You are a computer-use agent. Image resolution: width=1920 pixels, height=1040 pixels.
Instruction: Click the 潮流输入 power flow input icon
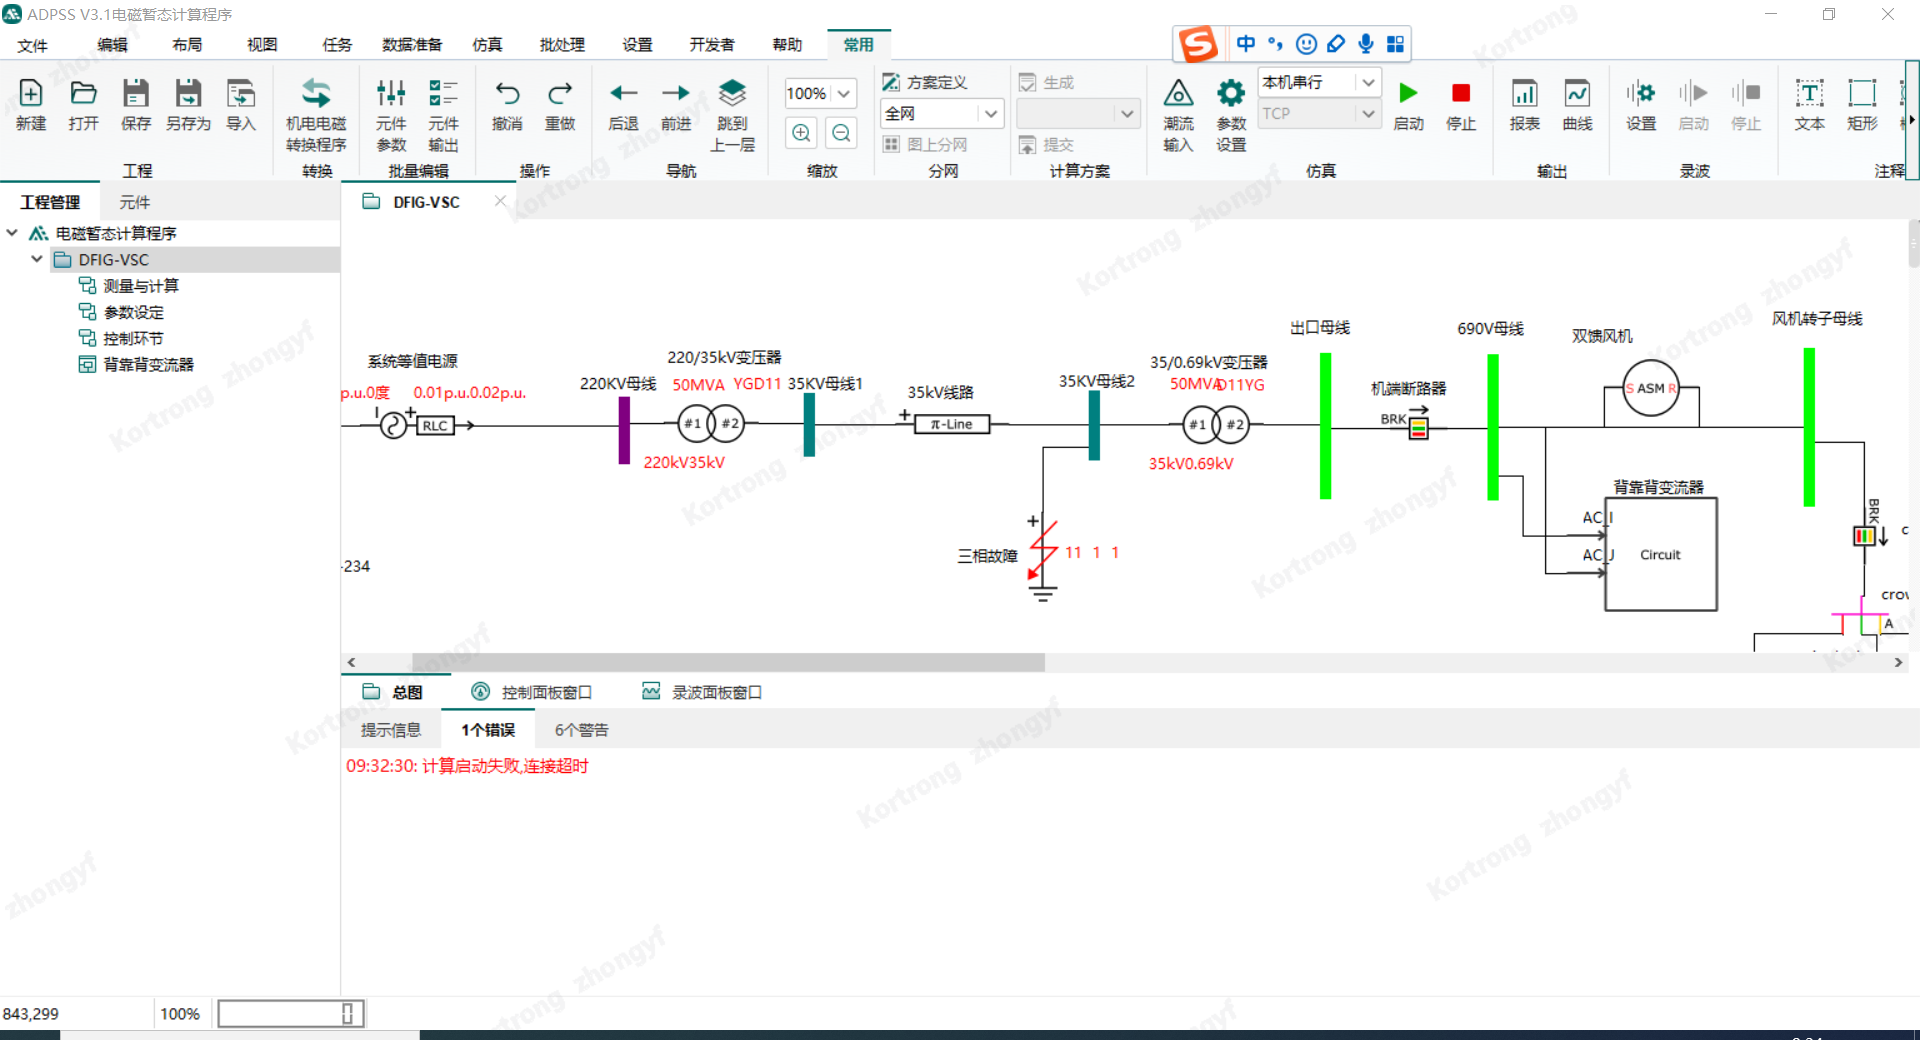1178,94
